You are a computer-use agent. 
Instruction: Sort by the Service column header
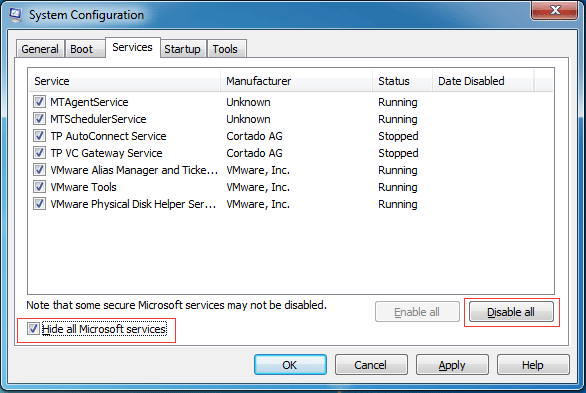tap(124, 81)
